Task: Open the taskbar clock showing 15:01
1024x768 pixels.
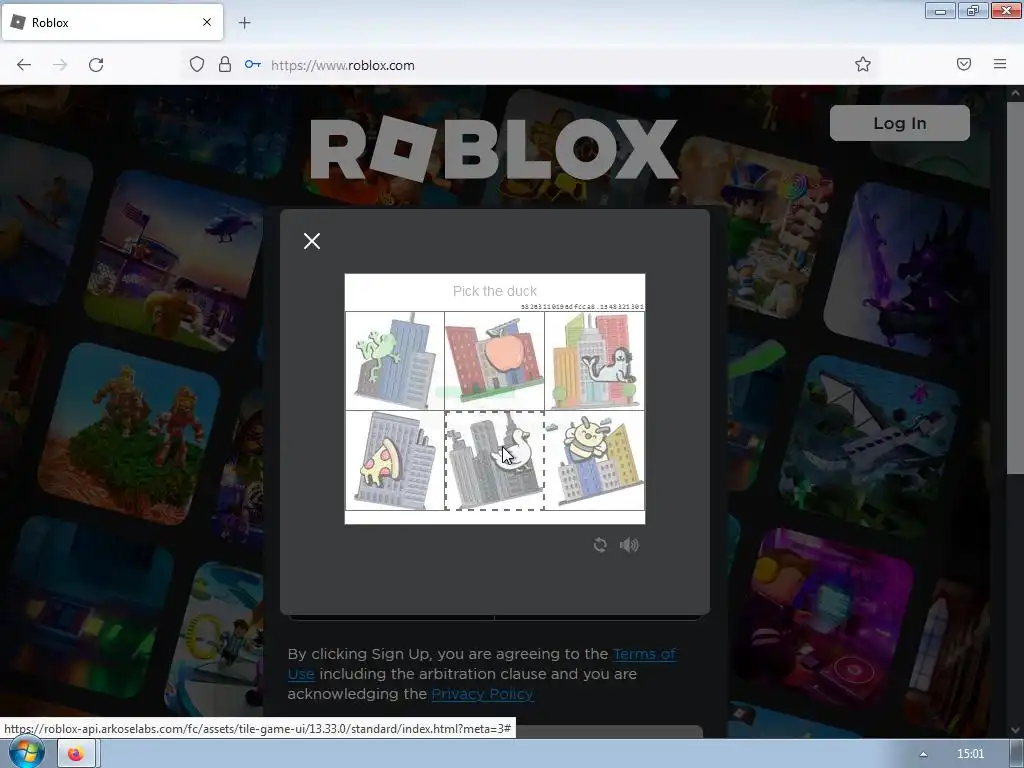Action: 970,754
